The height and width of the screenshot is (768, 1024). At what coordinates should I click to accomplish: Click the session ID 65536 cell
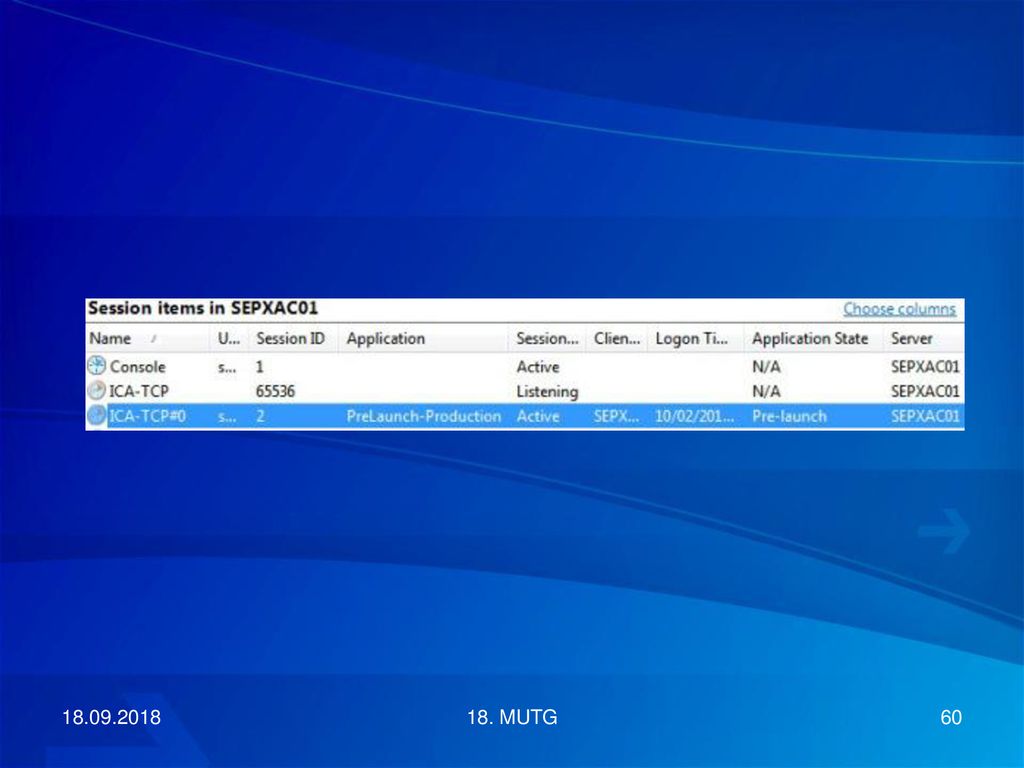click(276, 391)
